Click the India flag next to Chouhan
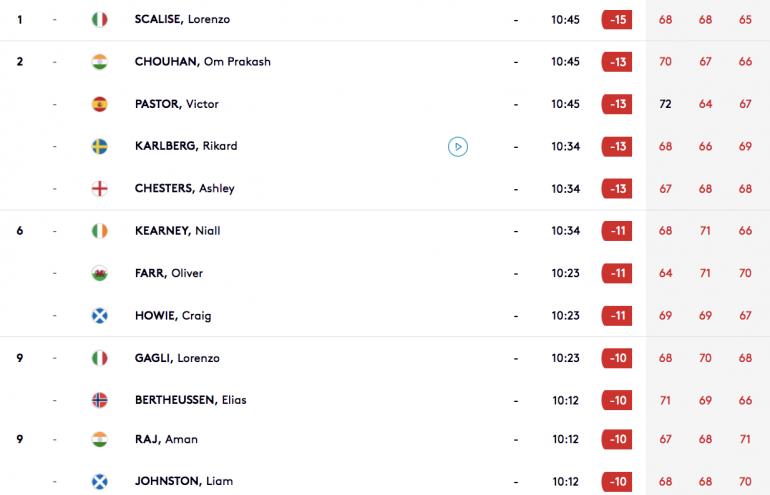This screenshot has width=770, height=495. tap(100, 62)
